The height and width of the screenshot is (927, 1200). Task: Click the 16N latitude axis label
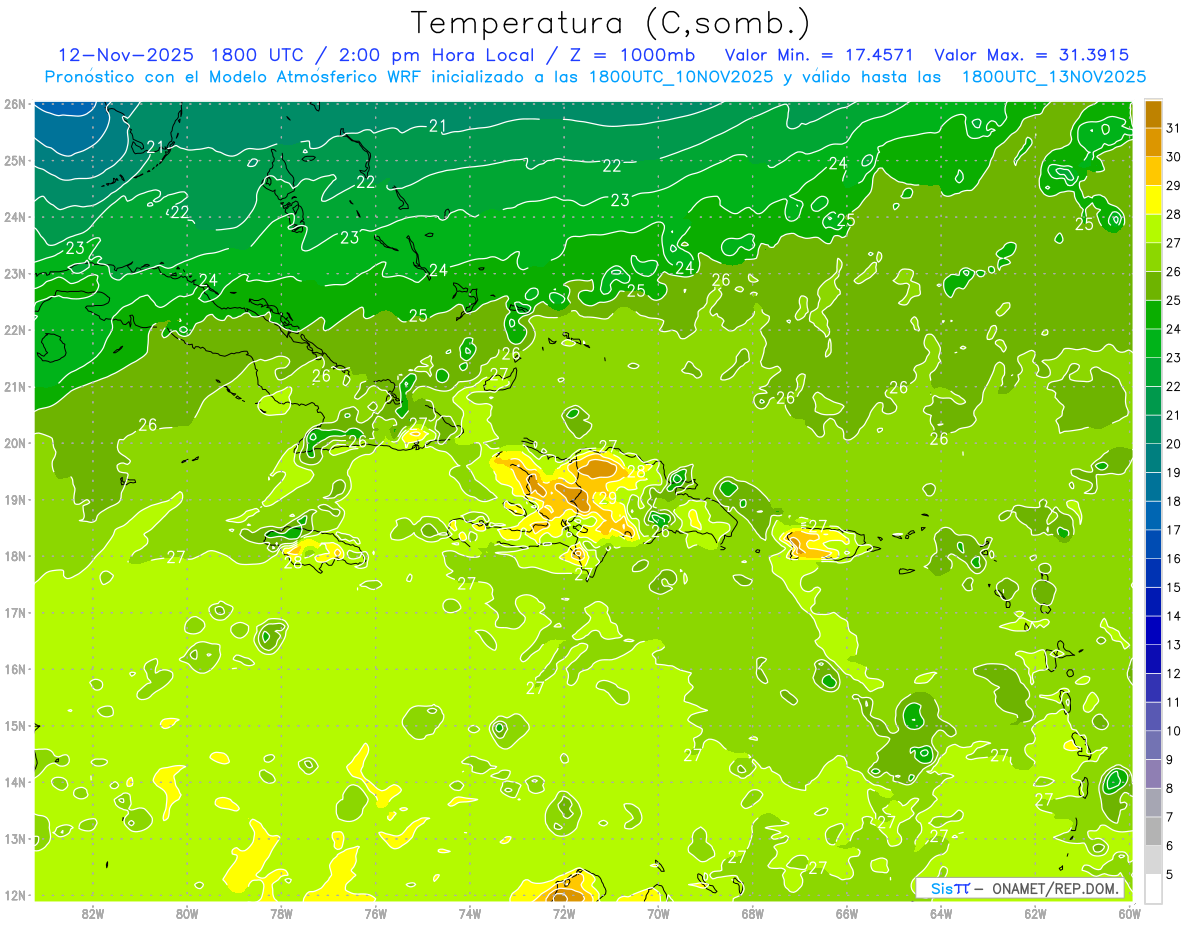15,669
